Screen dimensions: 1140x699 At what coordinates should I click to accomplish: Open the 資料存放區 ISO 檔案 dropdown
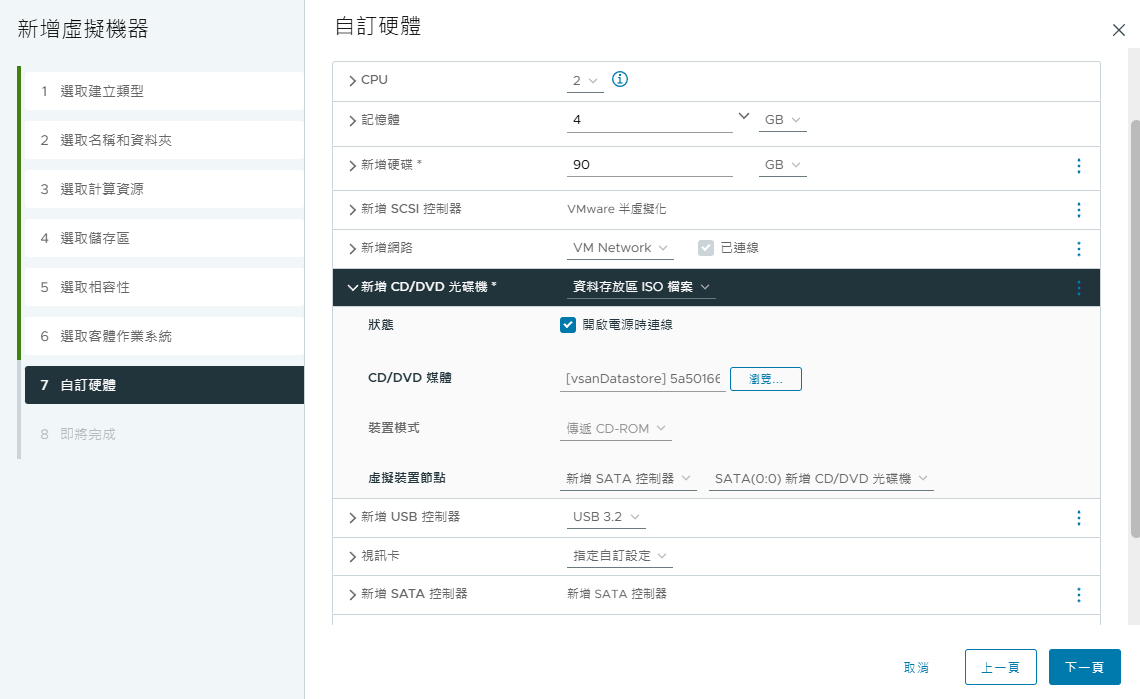coord(641,287)
